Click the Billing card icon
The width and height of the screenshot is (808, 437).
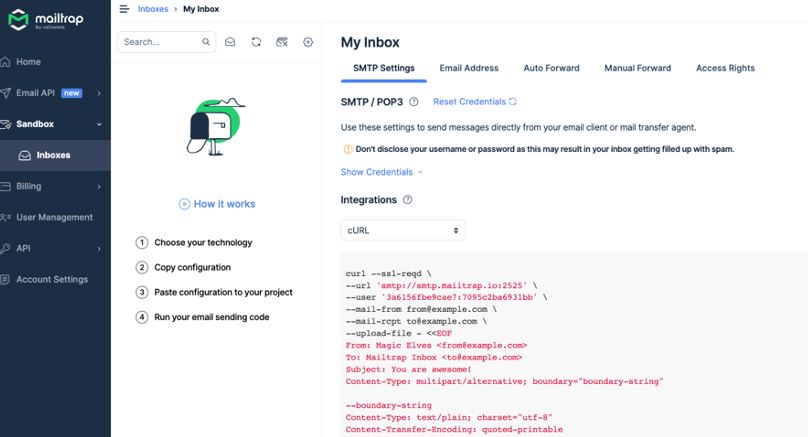coord(5,186)
